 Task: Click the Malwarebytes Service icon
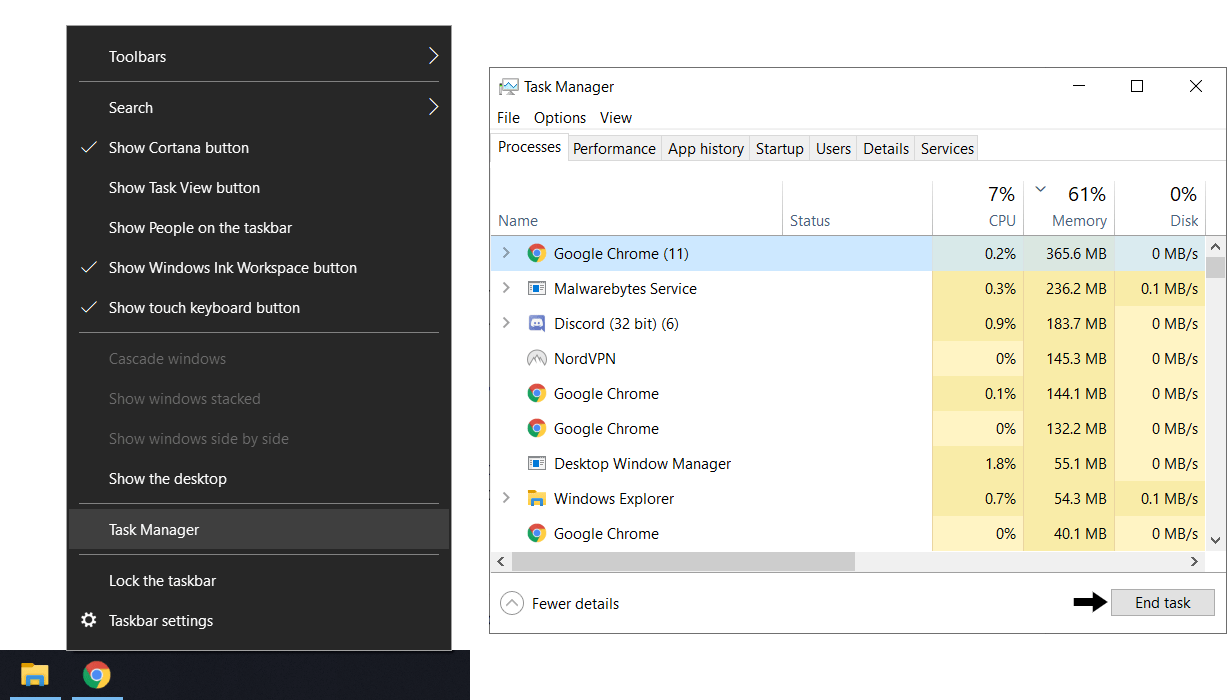point(537,288)
